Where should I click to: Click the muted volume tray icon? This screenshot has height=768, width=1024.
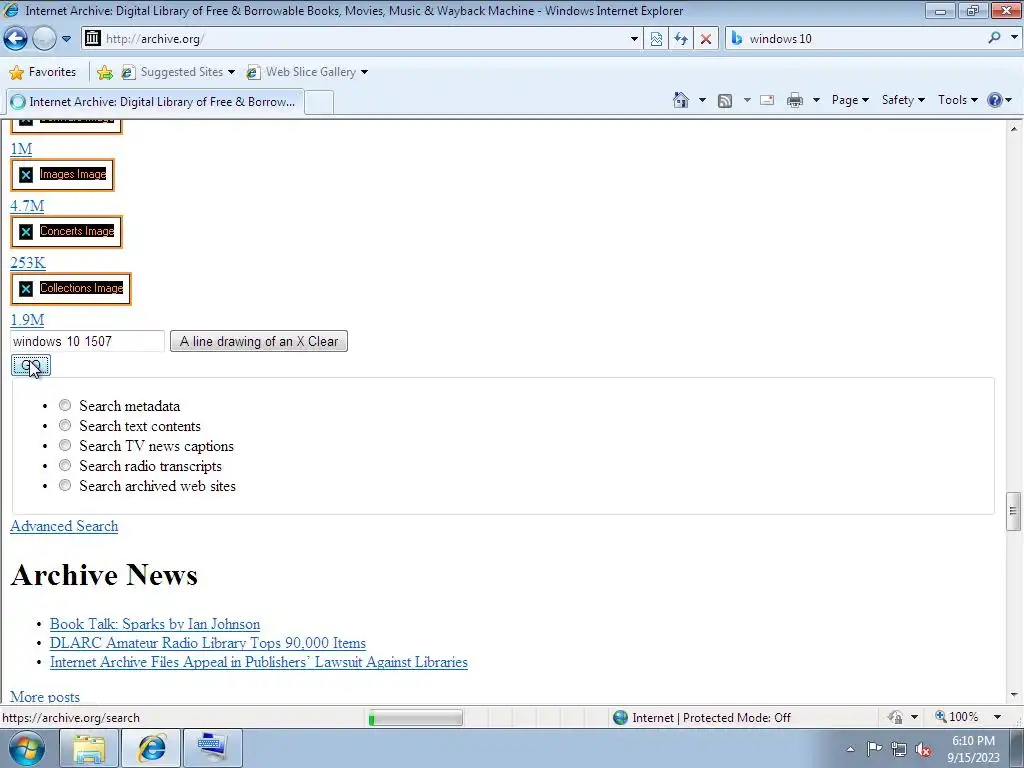point(923,749)
